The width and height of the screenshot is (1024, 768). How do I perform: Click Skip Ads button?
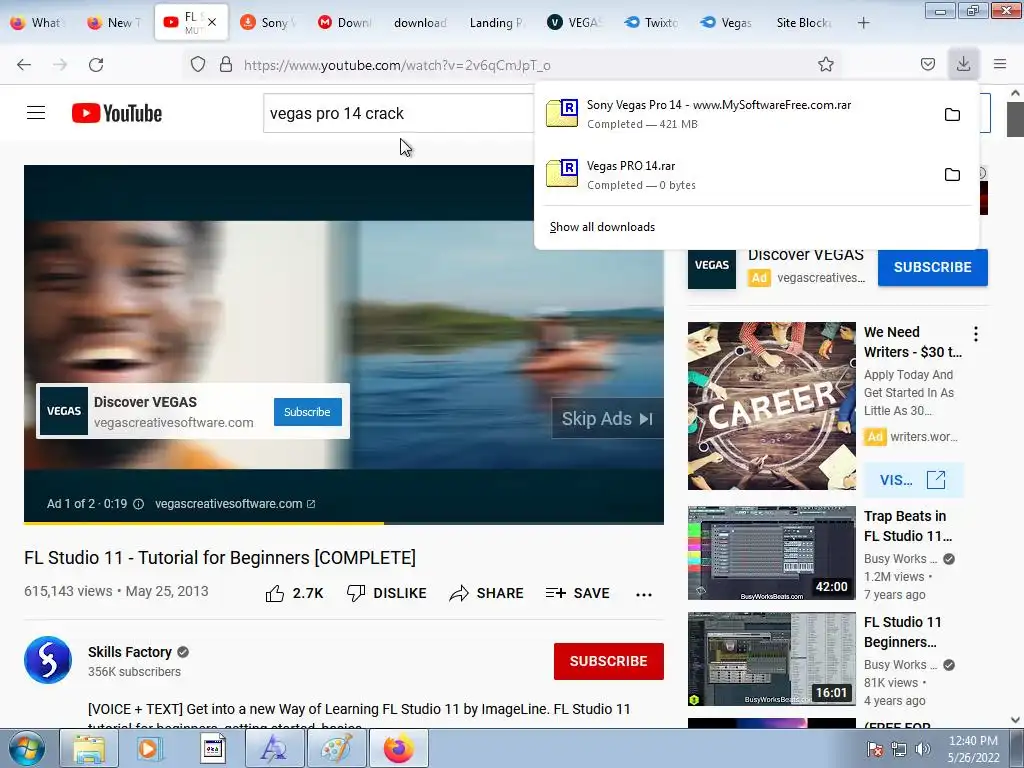[x=607, y=419]
